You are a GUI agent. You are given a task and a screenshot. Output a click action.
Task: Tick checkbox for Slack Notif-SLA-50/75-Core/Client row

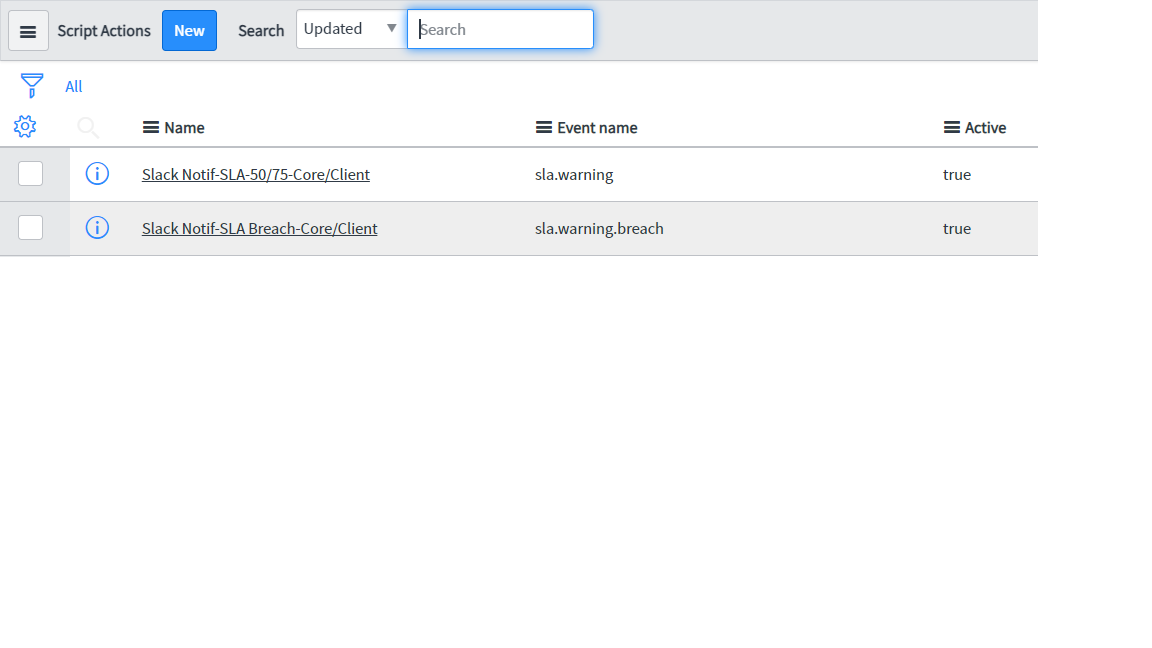(x=30, y=174)
